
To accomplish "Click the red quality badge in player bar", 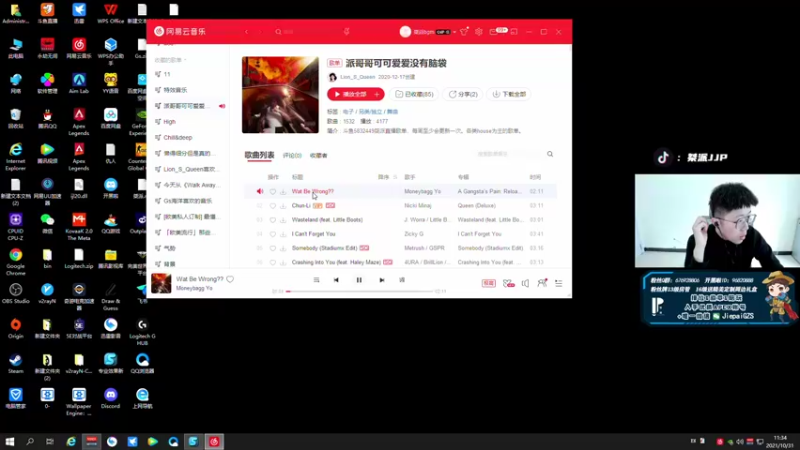I will point(489,283).
